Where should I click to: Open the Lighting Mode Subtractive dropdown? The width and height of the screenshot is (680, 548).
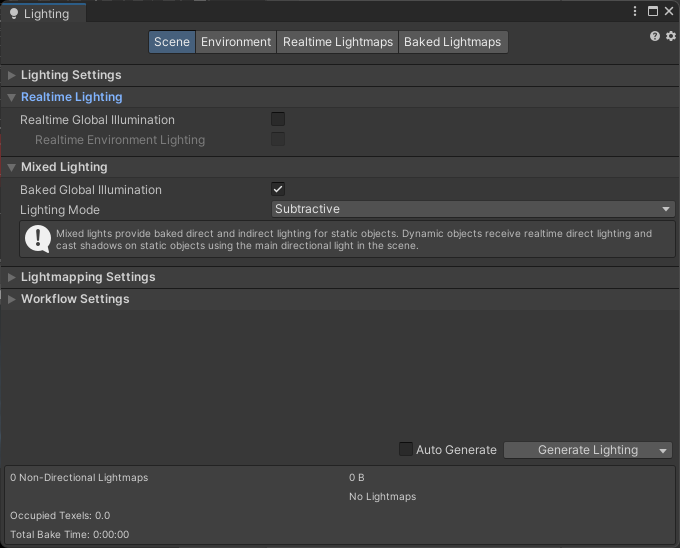coord(473,209)
